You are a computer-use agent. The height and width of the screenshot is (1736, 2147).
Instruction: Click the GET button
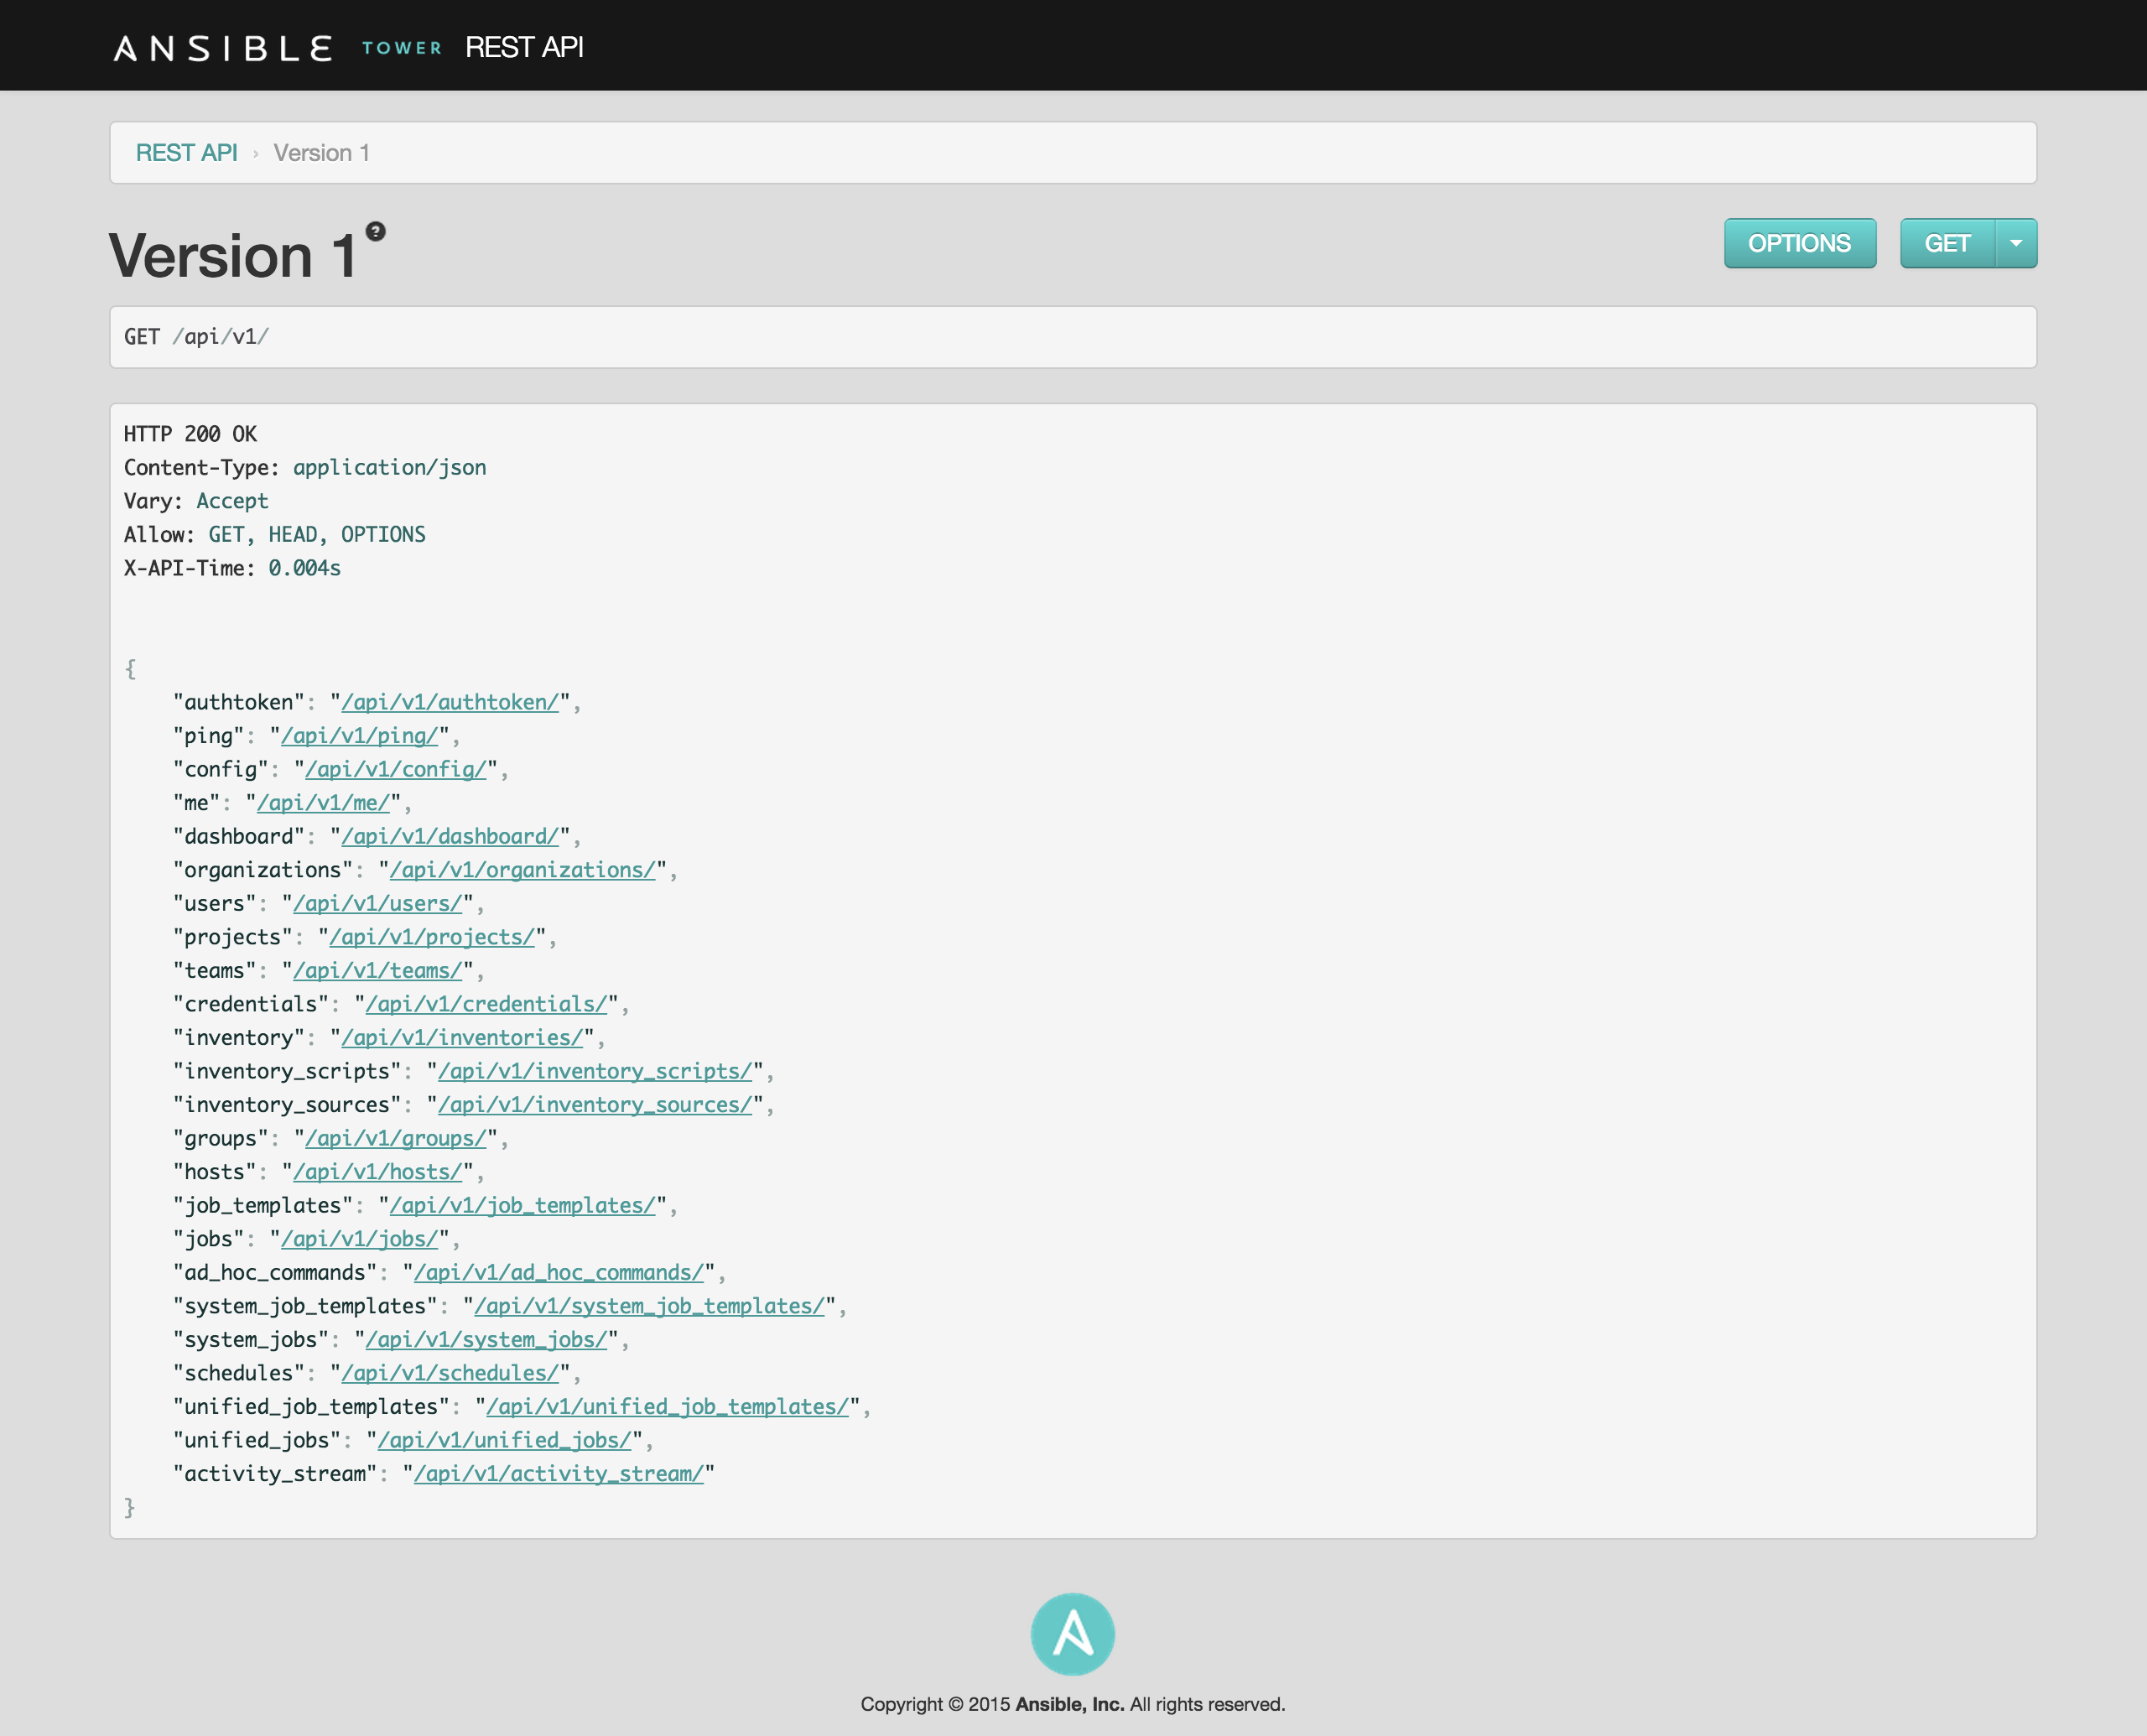pyautogui.click(x=1947, y=243)
